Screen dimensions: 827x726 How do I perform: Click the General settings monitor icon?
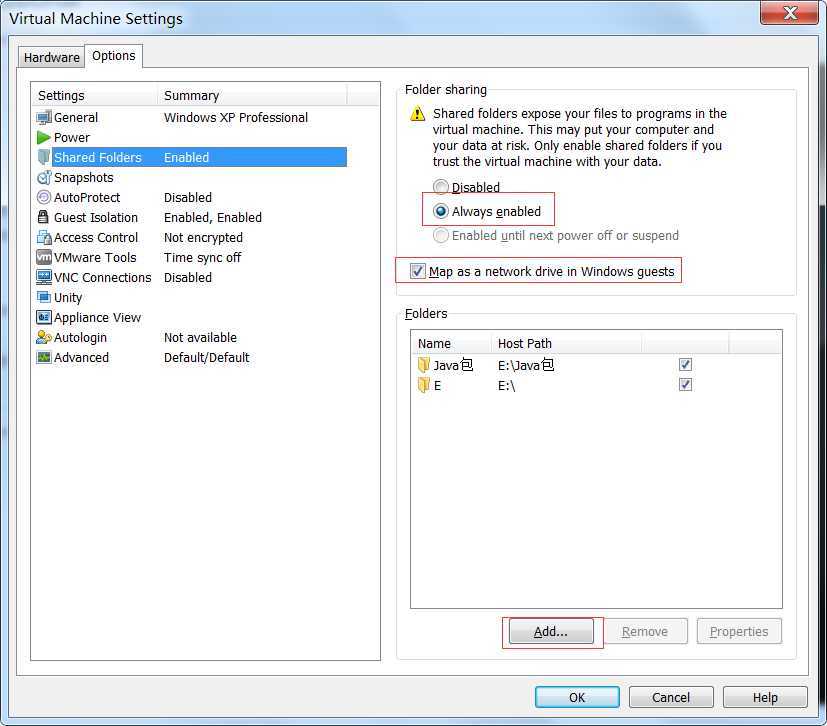coord(44,118)
